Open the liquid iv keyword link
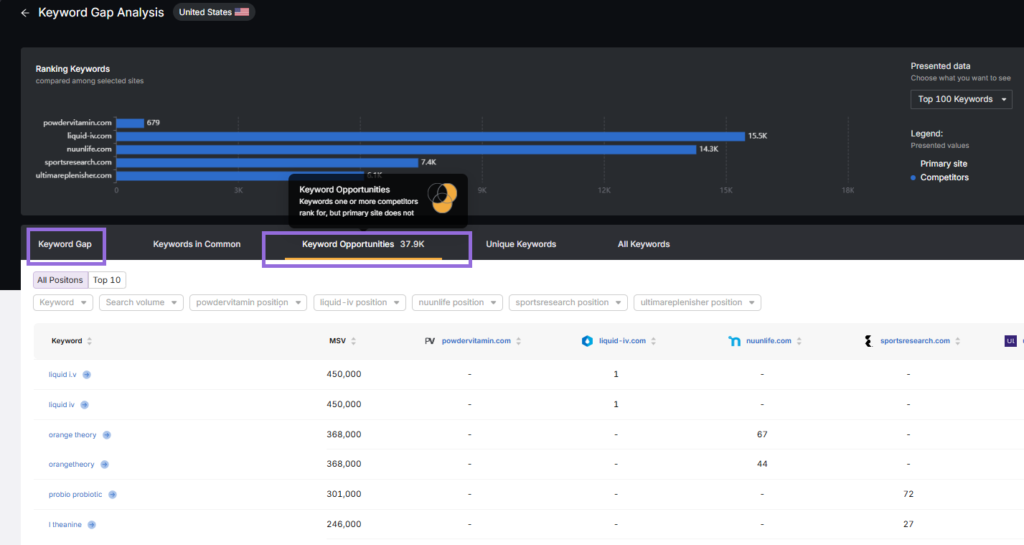This screenshot has height=545, width=1024. point(61,405)
